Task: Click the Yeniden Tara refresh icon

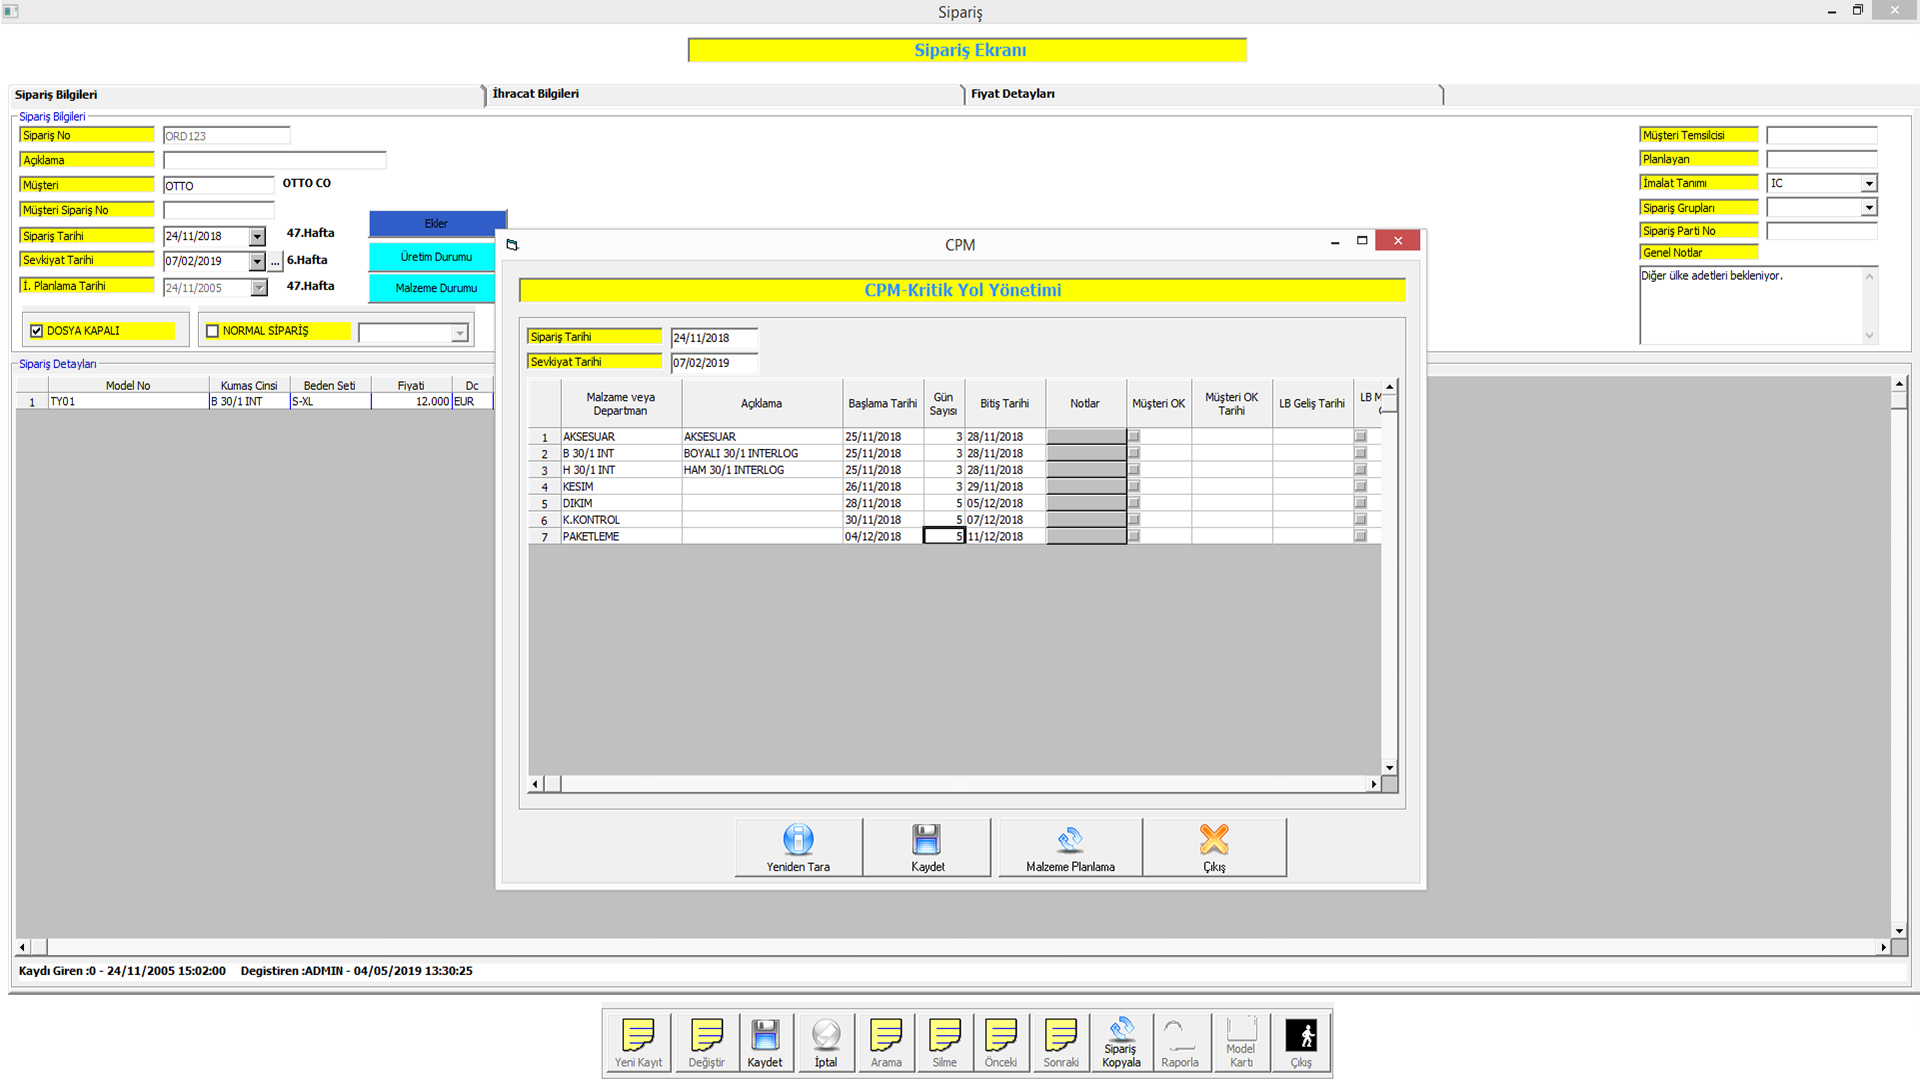Action: click(x=798, y=839)
